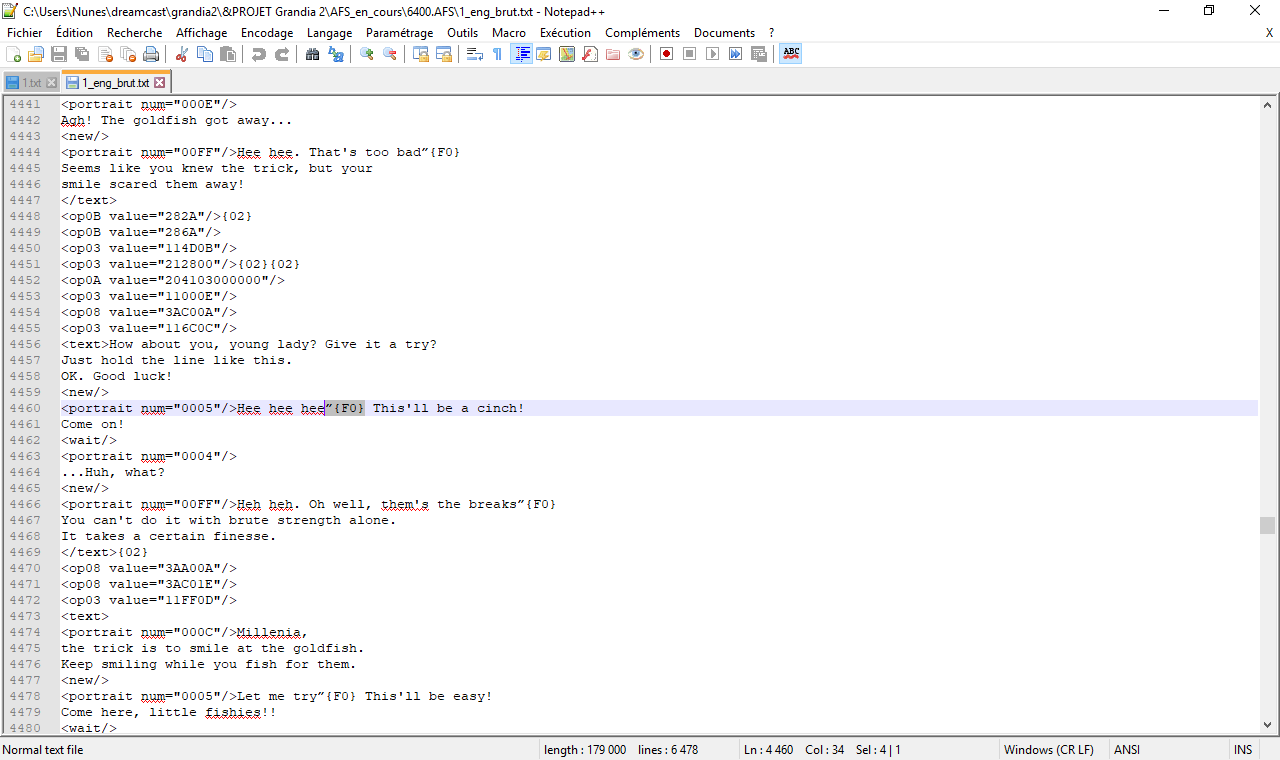Select the 1_eng_brut.txt tab
This screenshot has height=760, width=1280.
click(x=115, y=83)
